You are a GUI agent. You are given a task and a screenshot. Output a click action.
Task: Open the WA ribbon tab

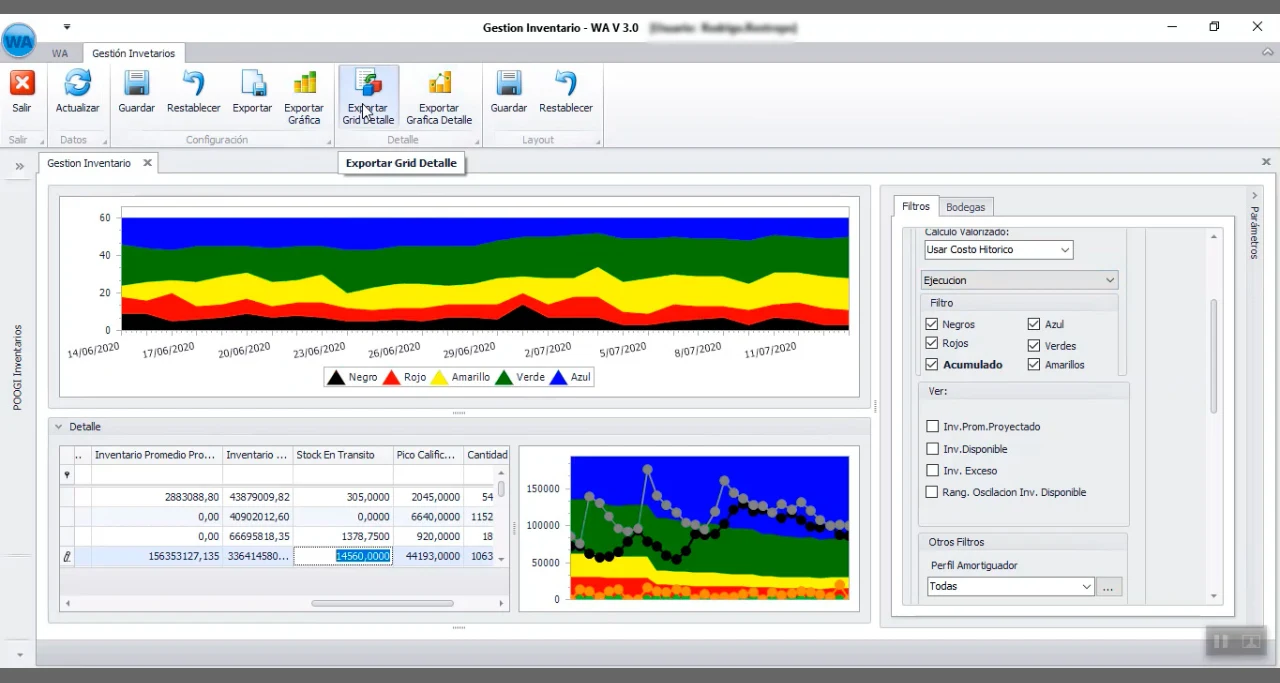click(60, 53)
